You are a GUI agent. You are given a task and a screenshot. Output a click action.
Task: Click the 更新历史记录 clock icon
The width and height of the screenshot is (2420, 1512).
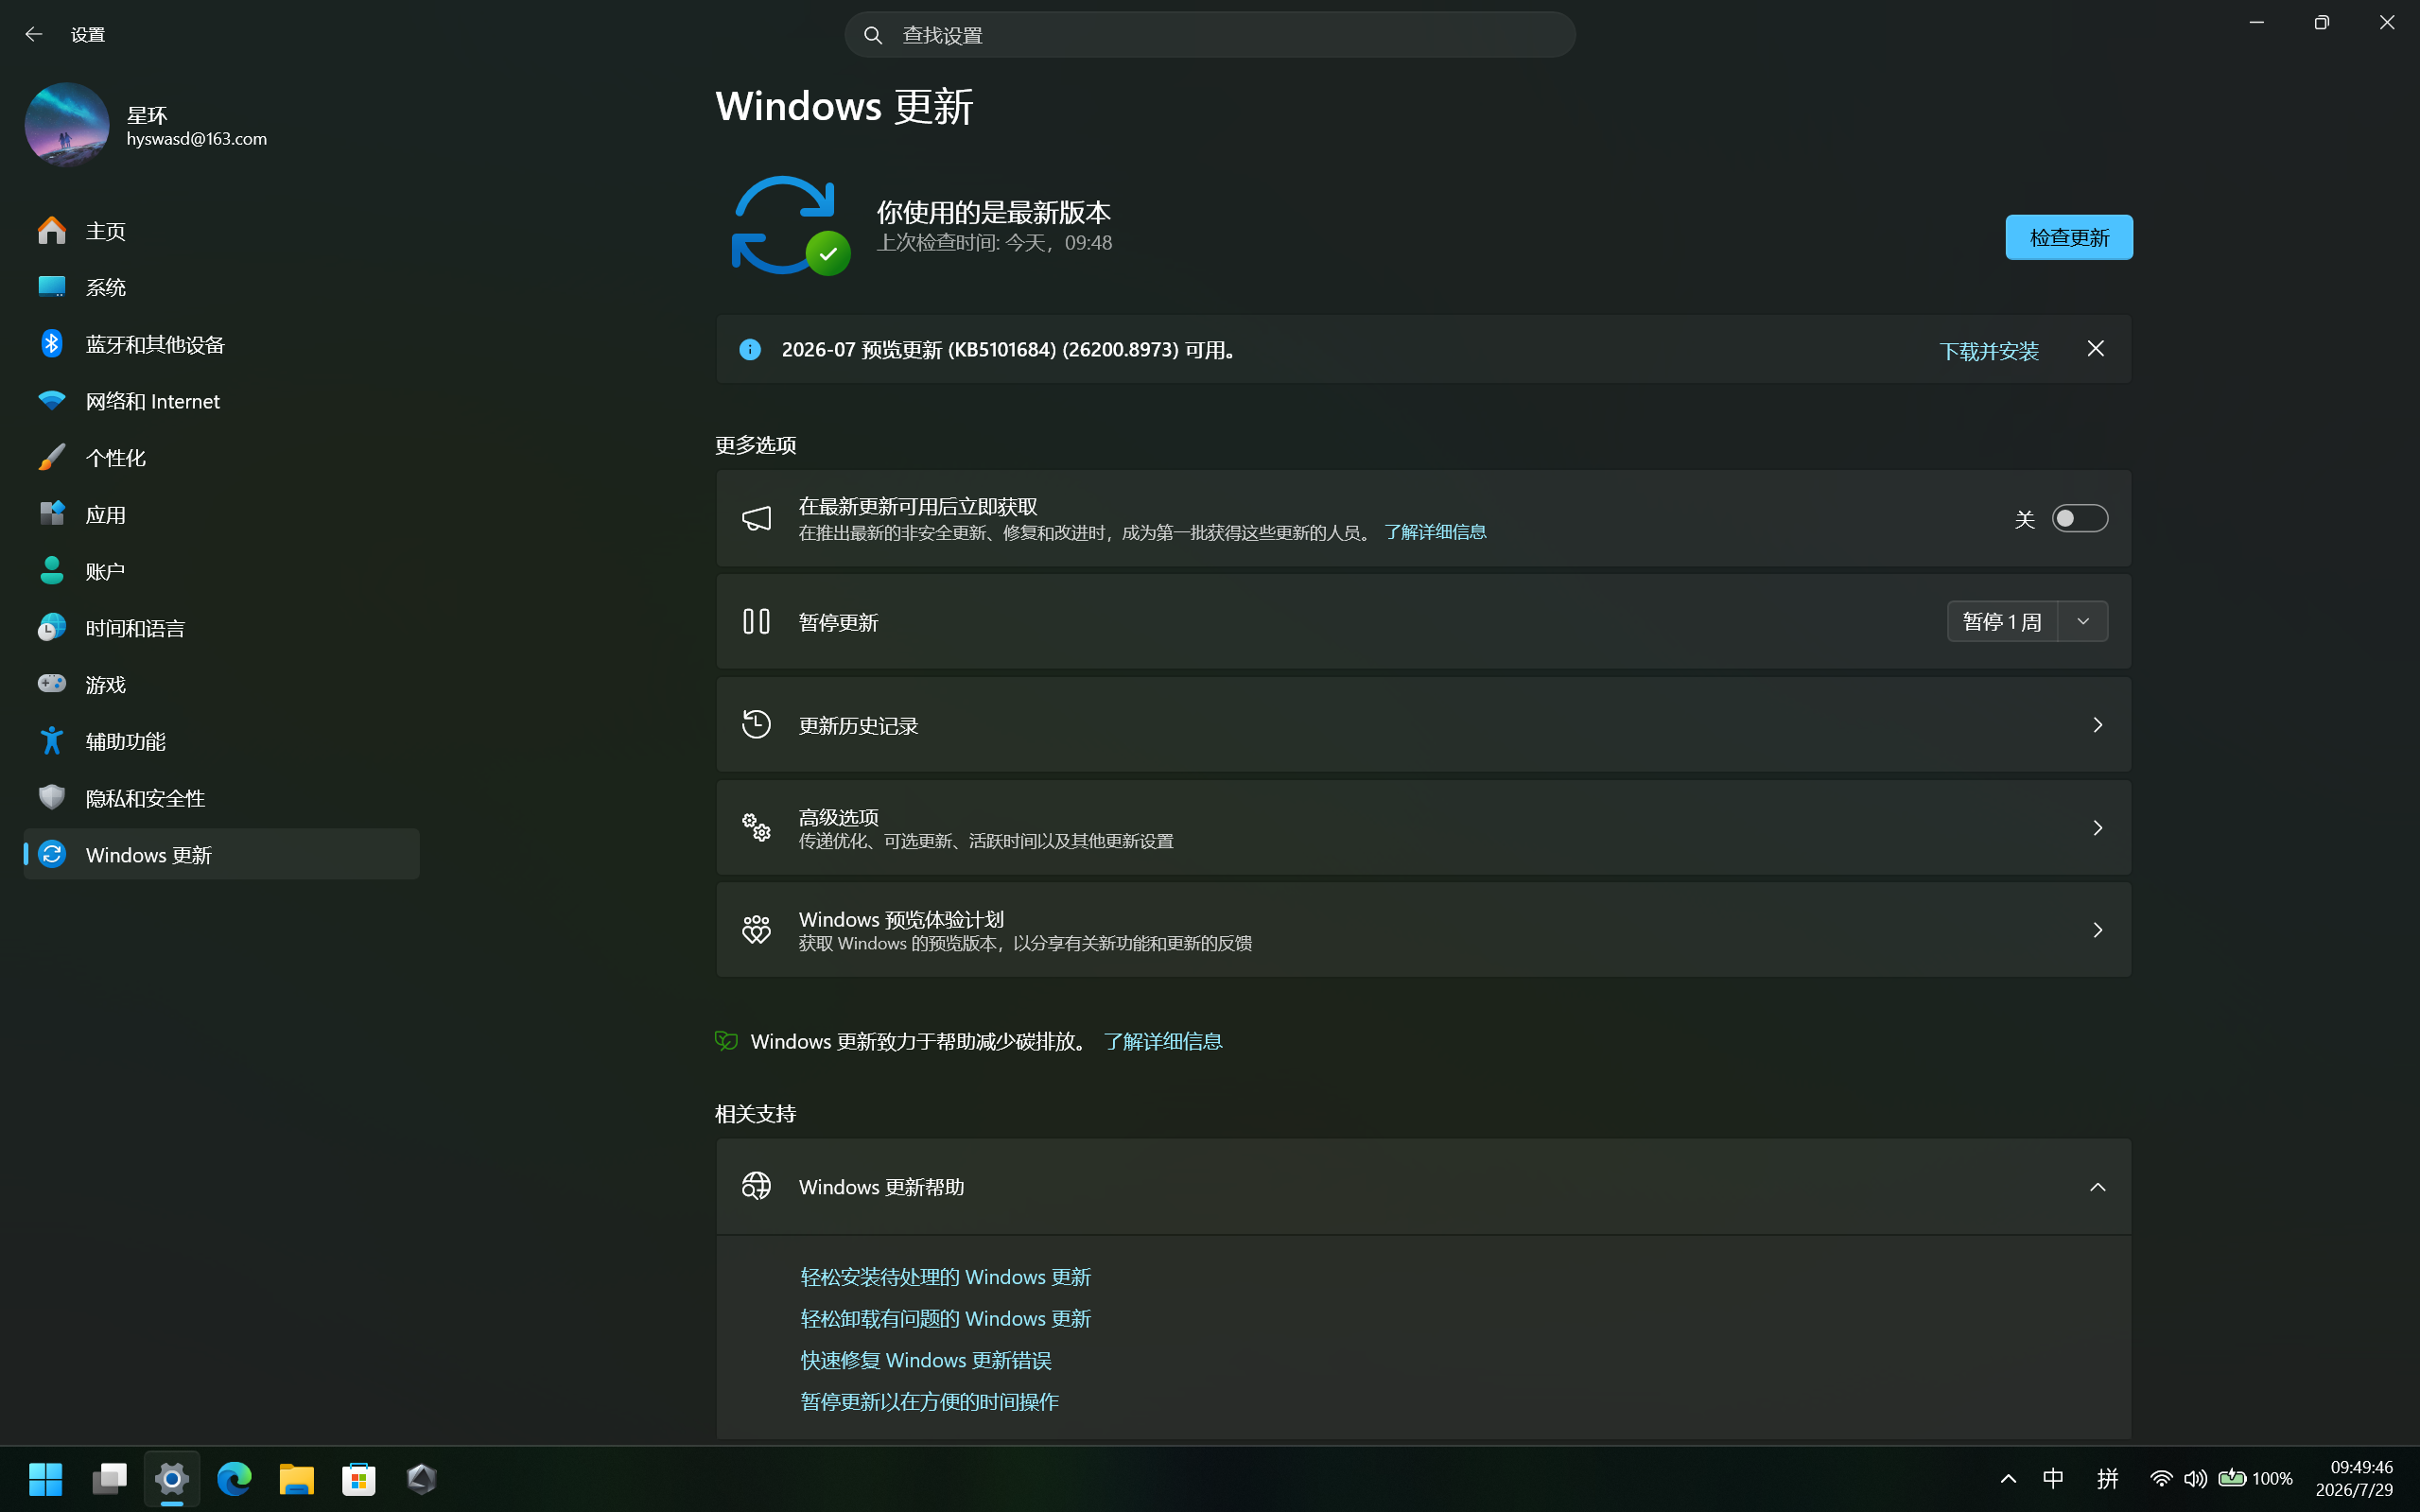coord(756,724)
